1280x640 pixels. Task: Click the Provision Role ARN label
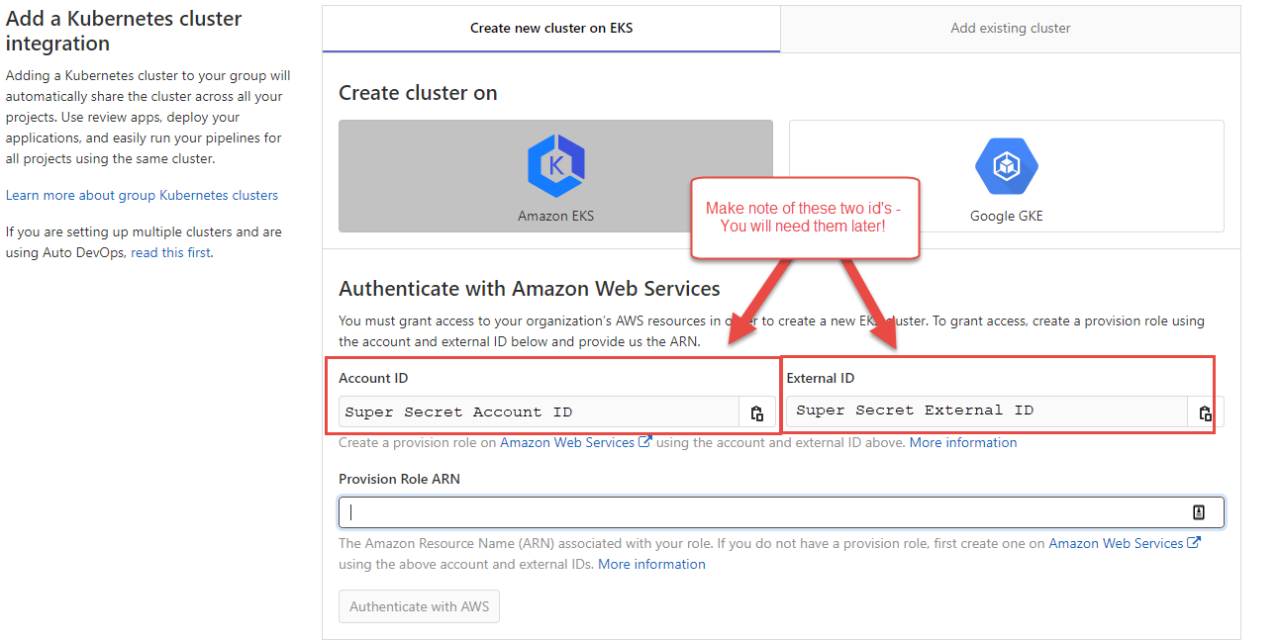(399, 479)
